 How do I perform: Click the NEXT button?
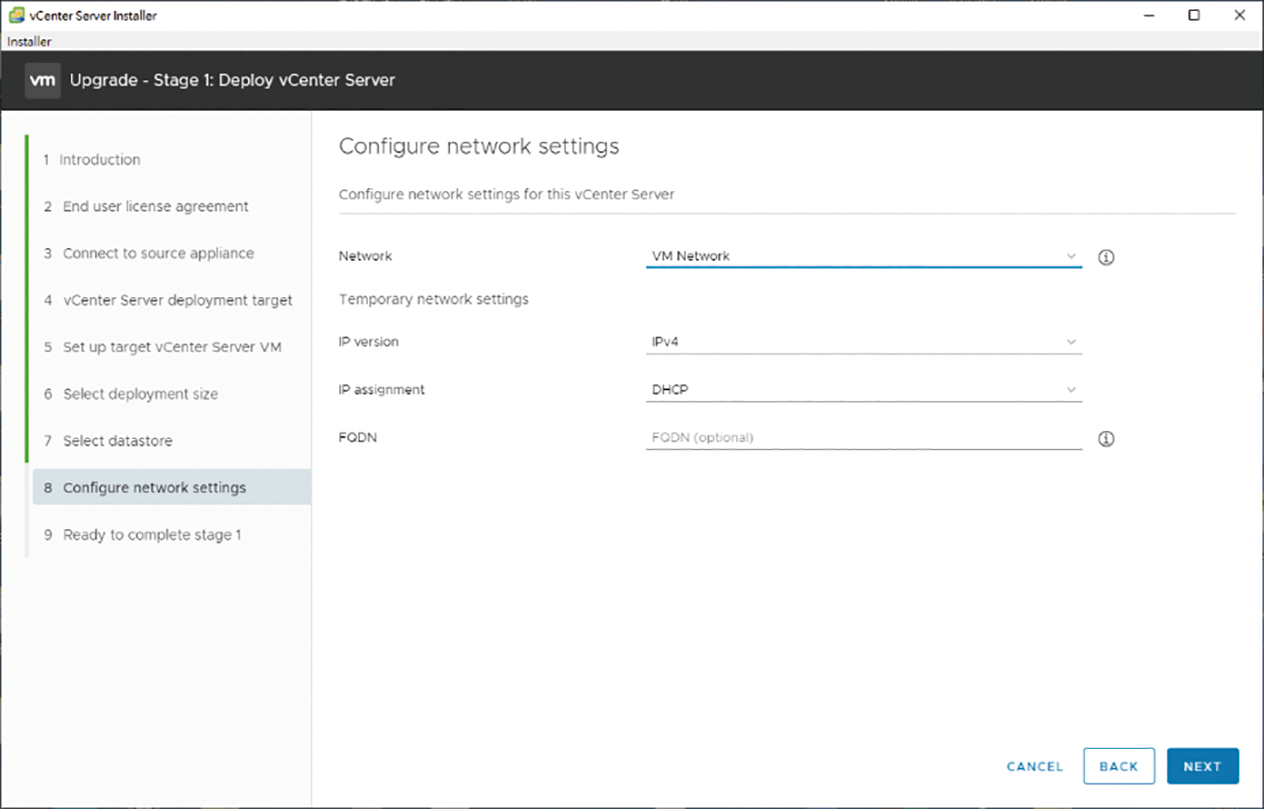1203,766
